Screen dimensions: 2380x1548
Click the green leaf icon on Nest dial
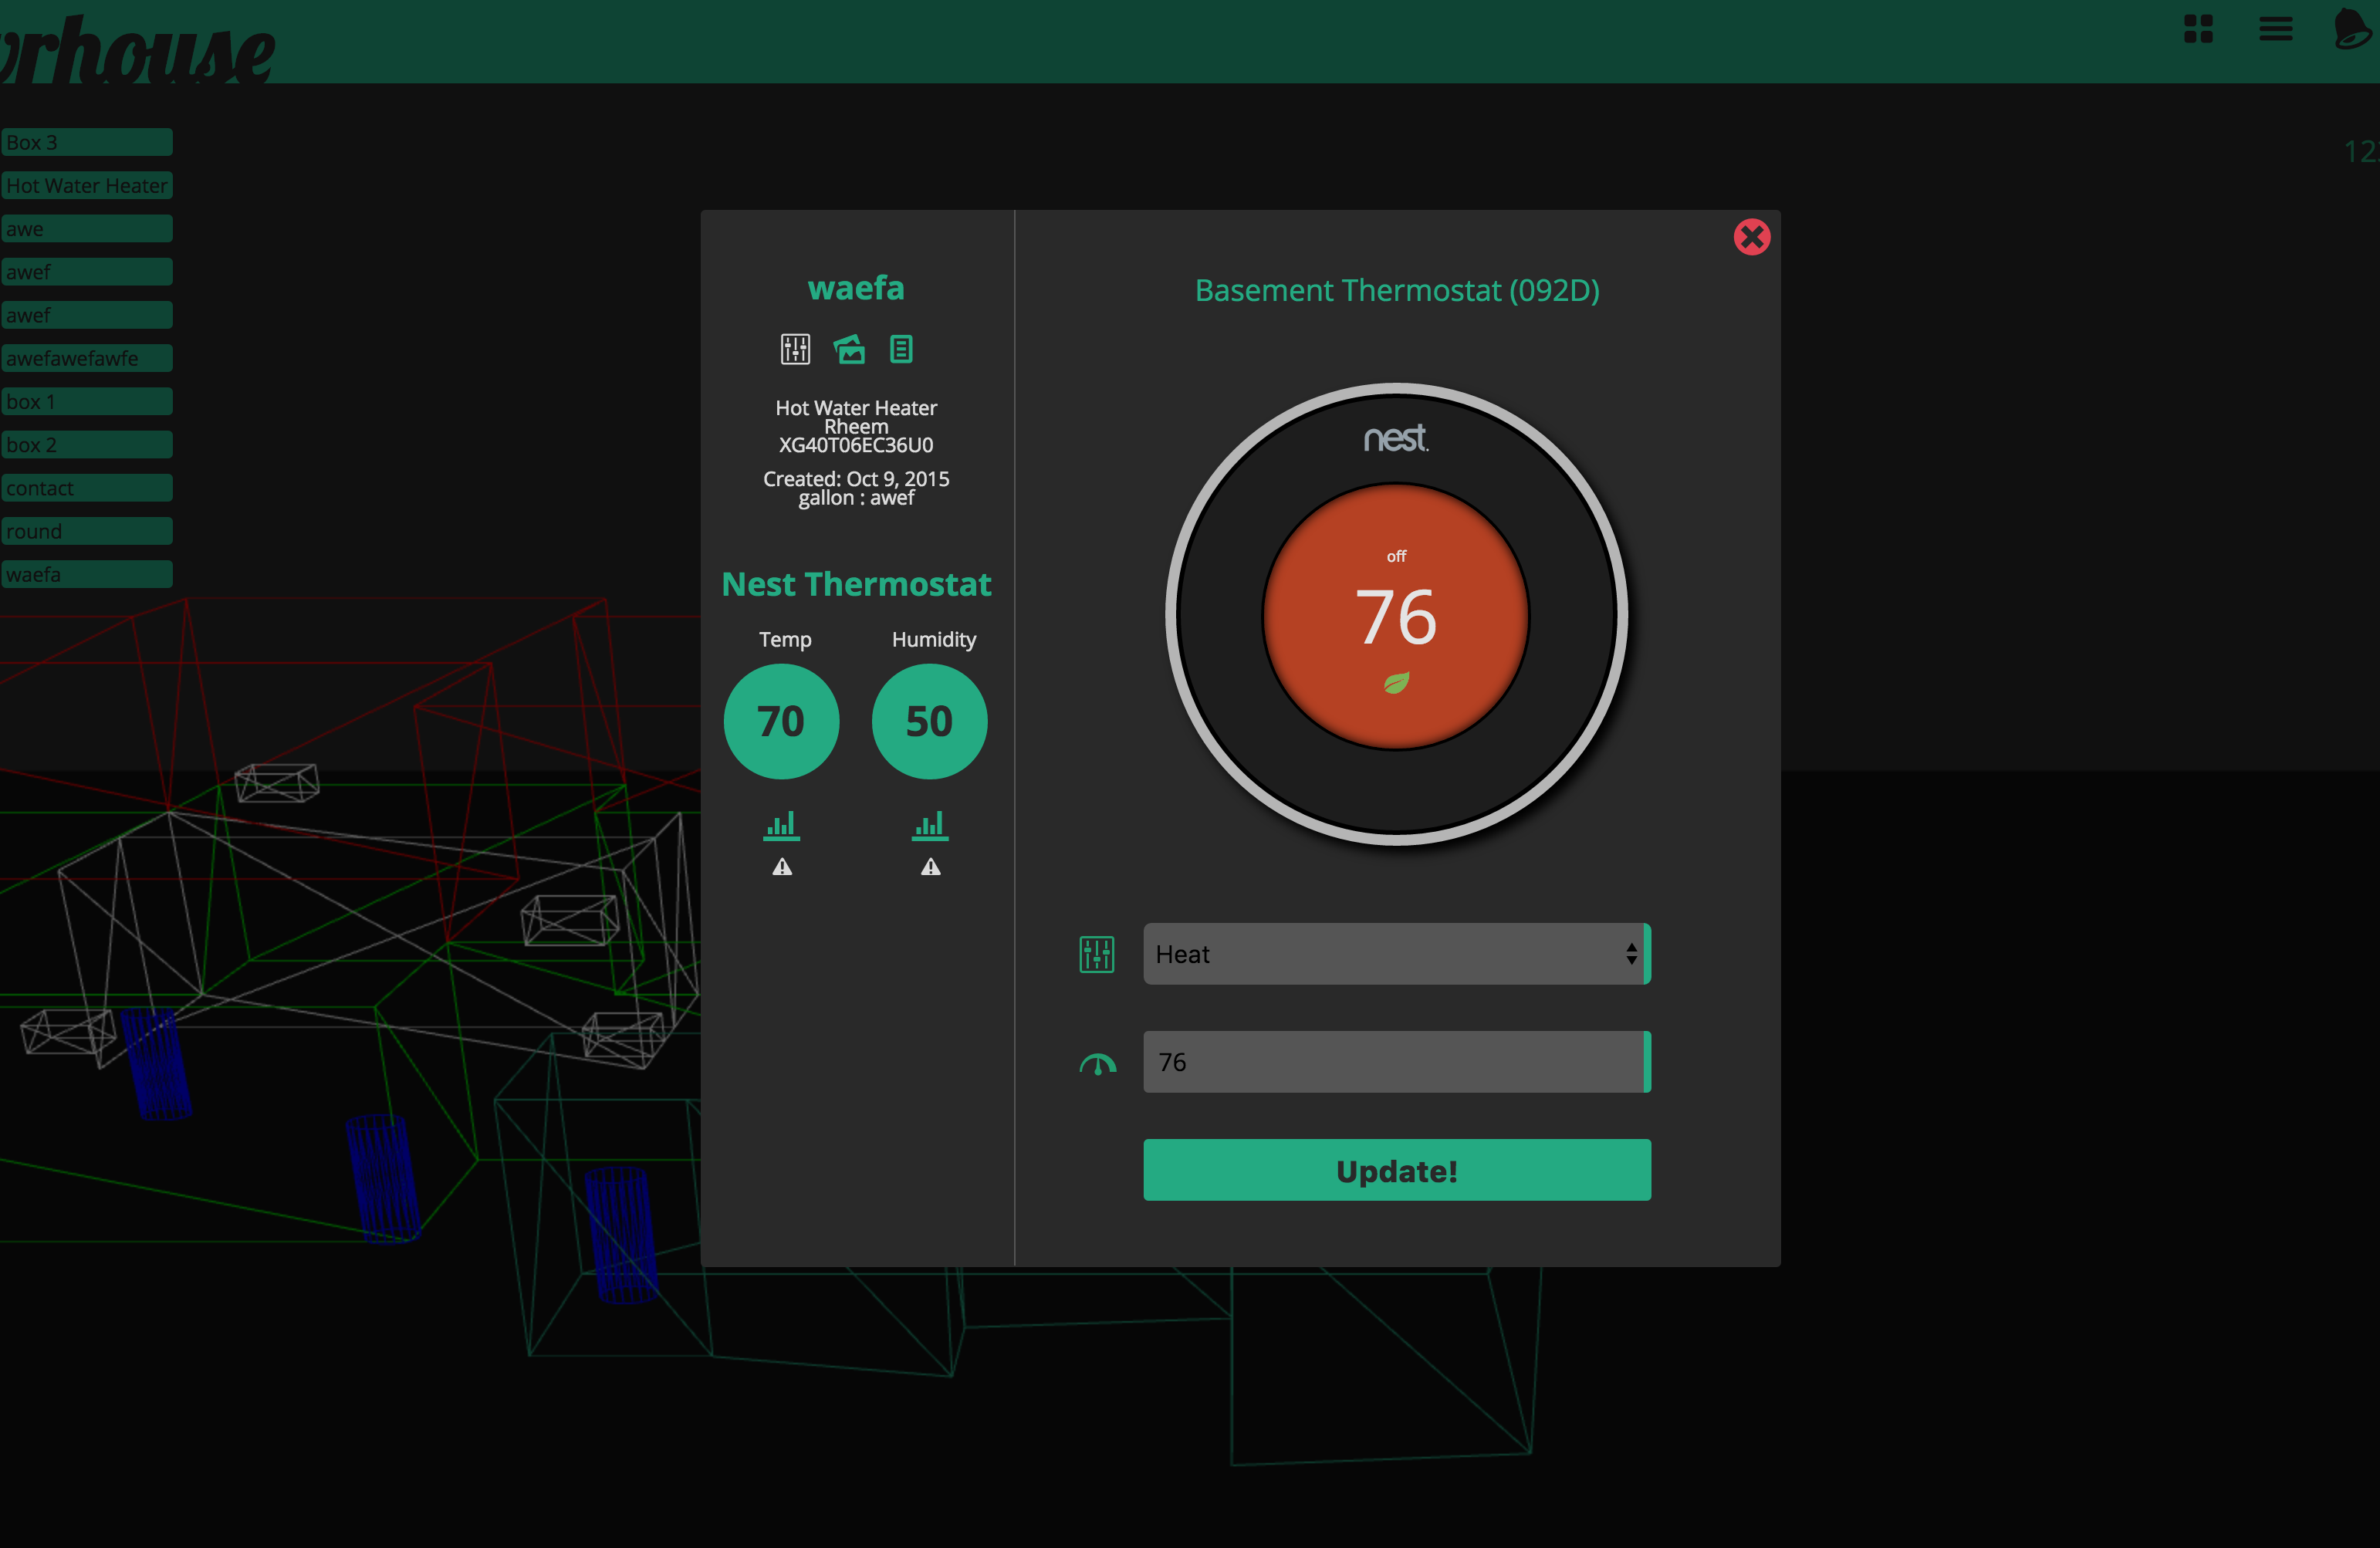(x=1396, y=683)
